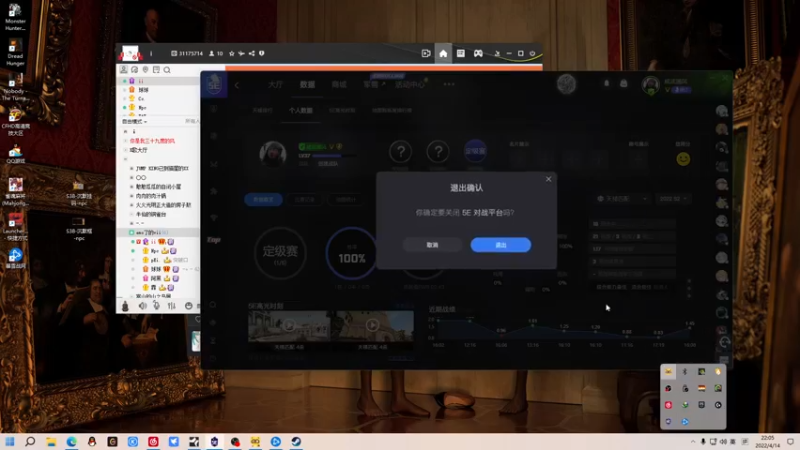This screenshot has width=800, height=450.
Task: Open the home icon in voice chat window
Action: click(443, 54)
